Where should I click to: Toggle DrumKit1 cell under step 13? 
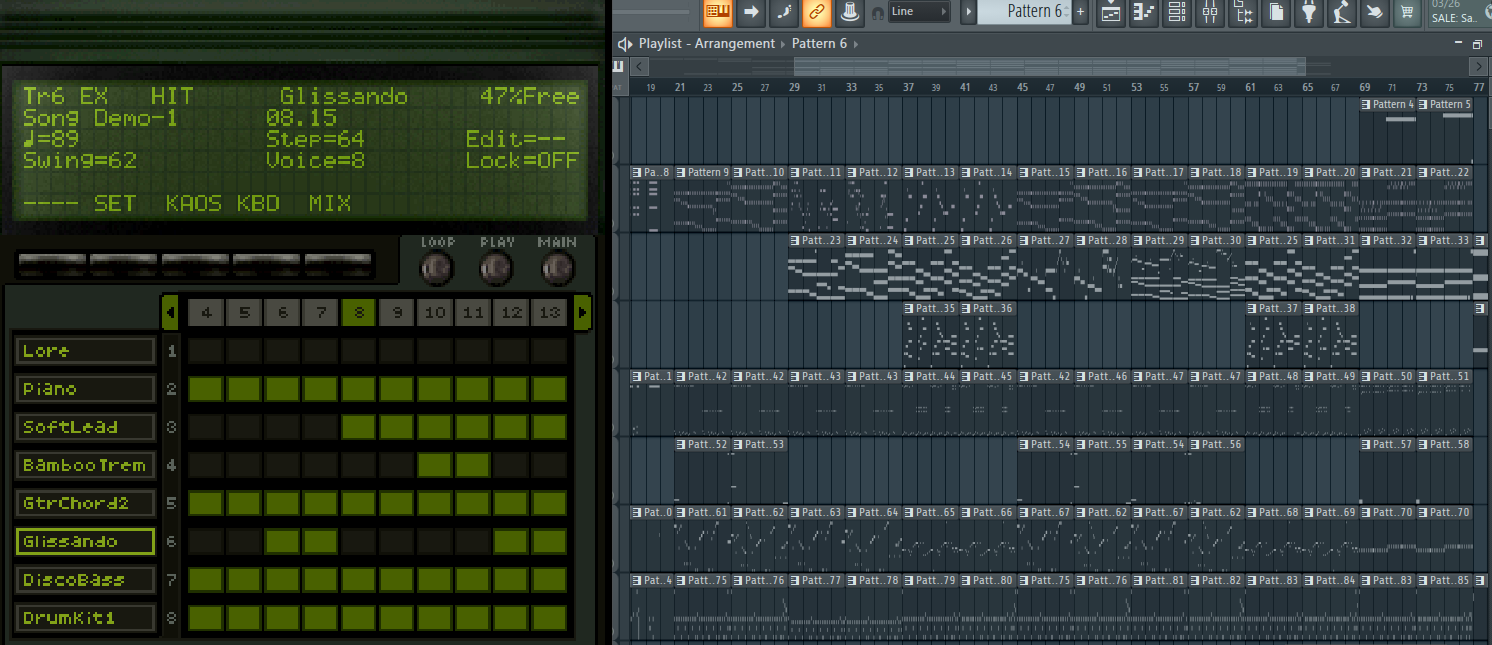(x=549, y=618)
